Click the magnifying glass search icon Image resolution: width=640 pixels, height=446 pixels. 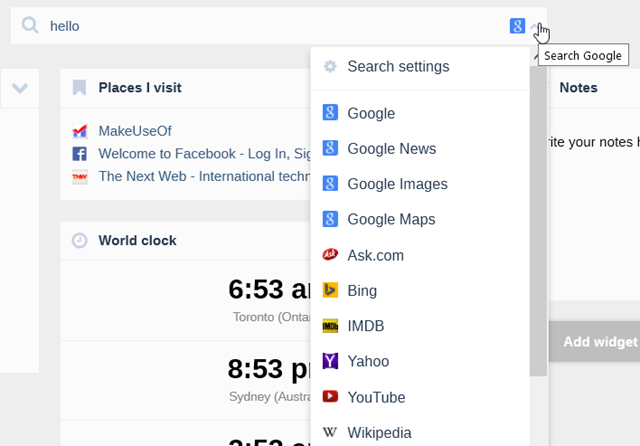(30, 26)
